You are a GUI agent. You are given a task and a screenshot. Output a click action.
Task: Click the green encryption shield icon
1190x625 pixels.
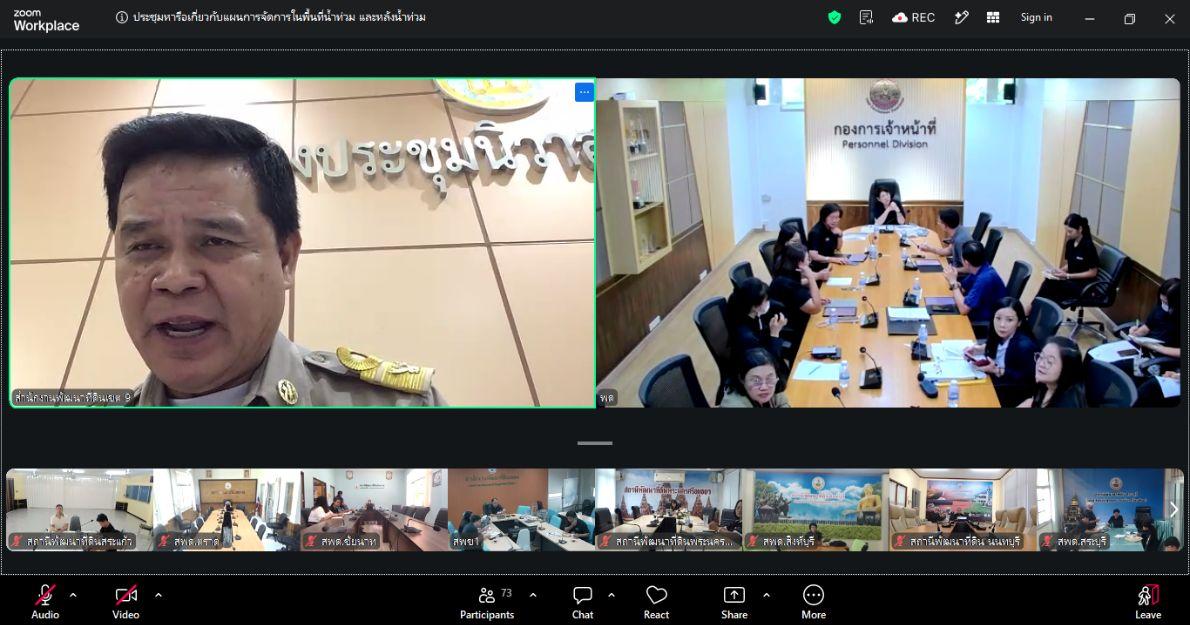tap(834, 17)
